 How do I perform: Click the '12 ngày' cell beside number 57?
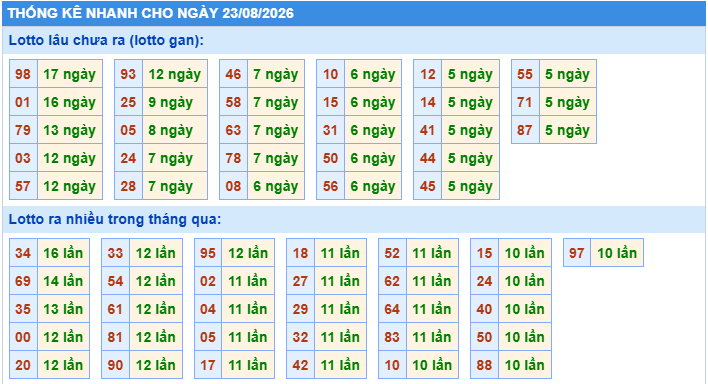click(x=70, y=186)
